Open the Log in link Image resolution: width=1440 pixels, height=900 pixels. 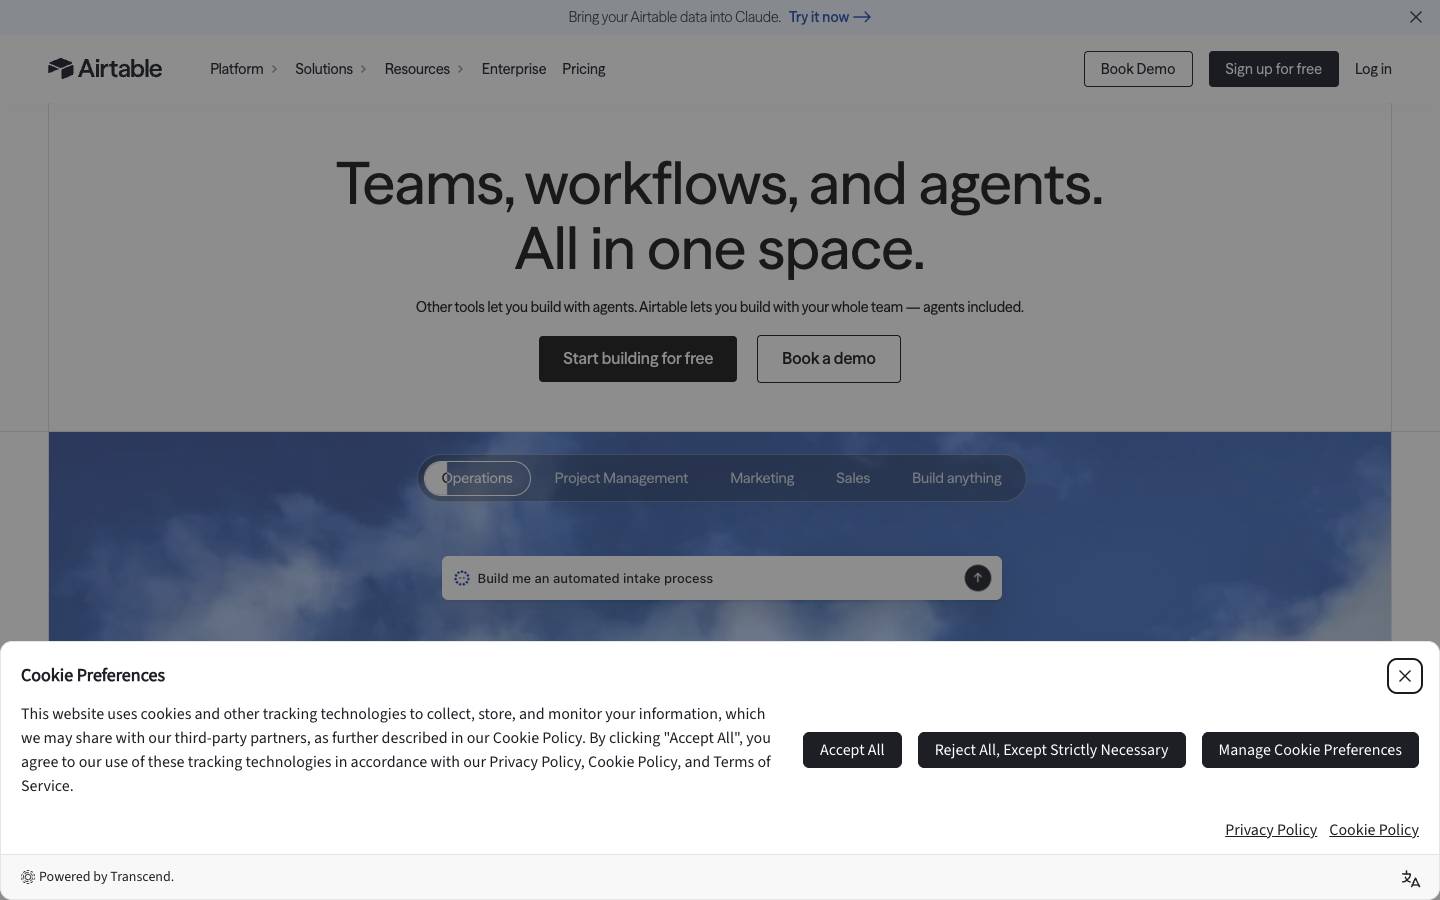(x=1373, y=69)
